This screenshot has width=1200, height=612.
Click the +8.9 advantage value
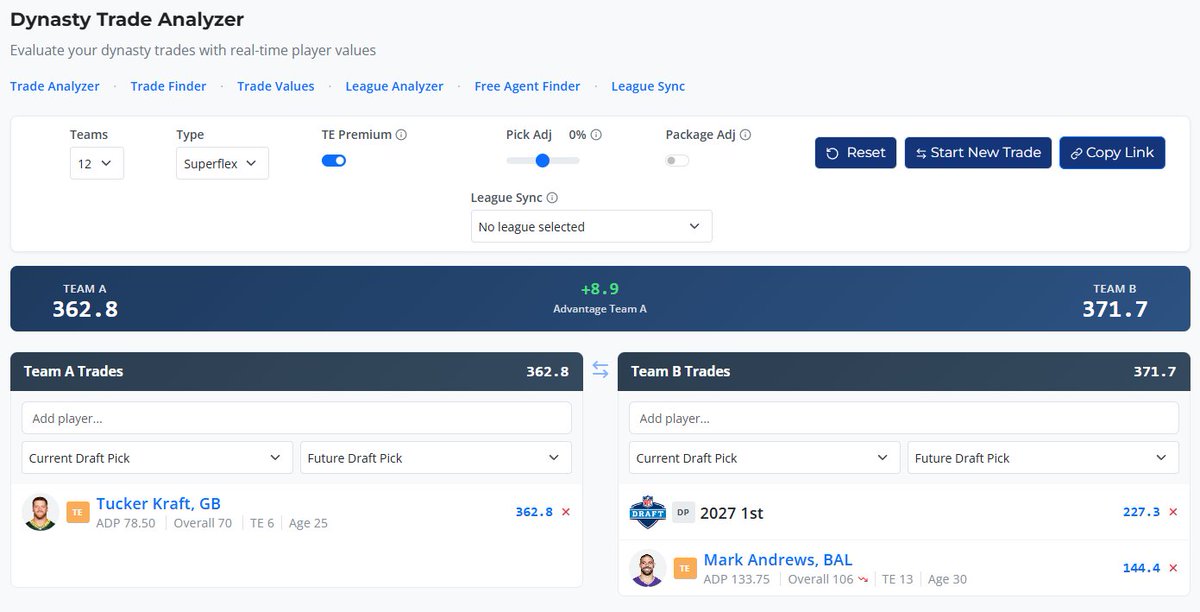[600, 289]
